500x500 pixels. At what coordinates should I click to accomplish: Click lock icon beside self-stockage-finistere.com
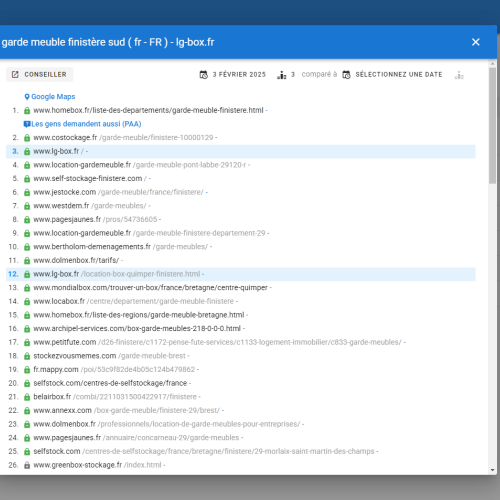click(x=27, y=179)
